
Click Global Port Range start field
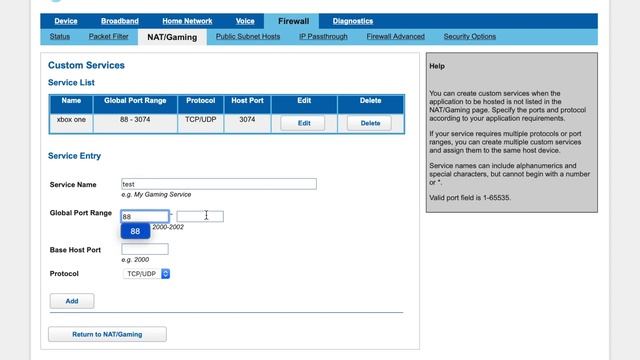point(145,217)
